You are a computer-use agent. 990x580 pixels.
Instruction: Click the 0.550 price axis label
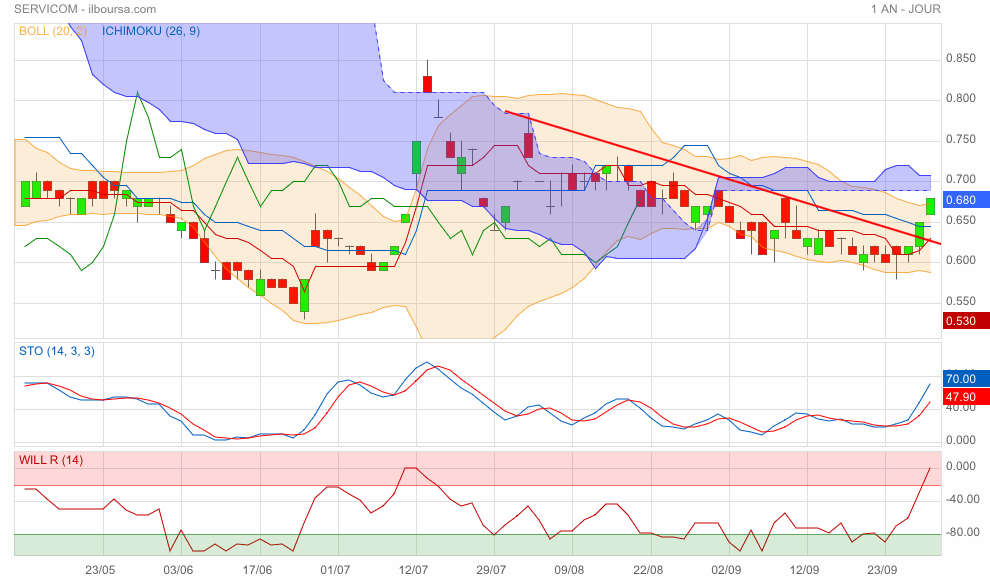(960, 301)
